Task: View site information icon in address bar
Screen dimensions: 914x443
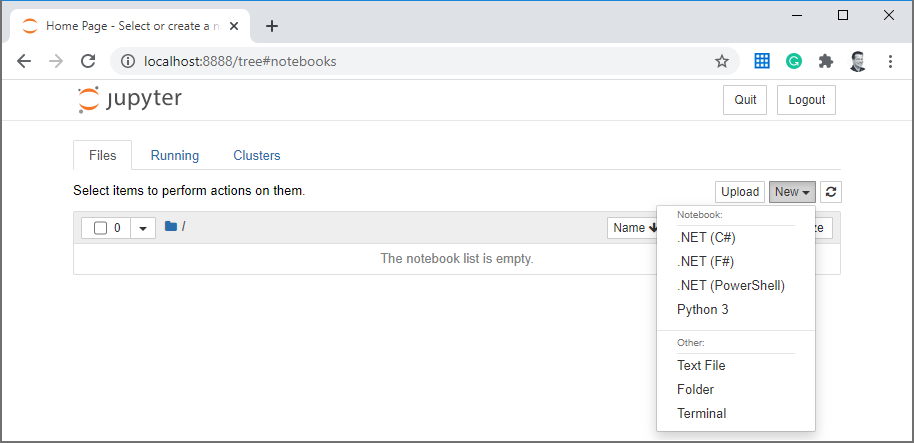Action: (128, 61)
